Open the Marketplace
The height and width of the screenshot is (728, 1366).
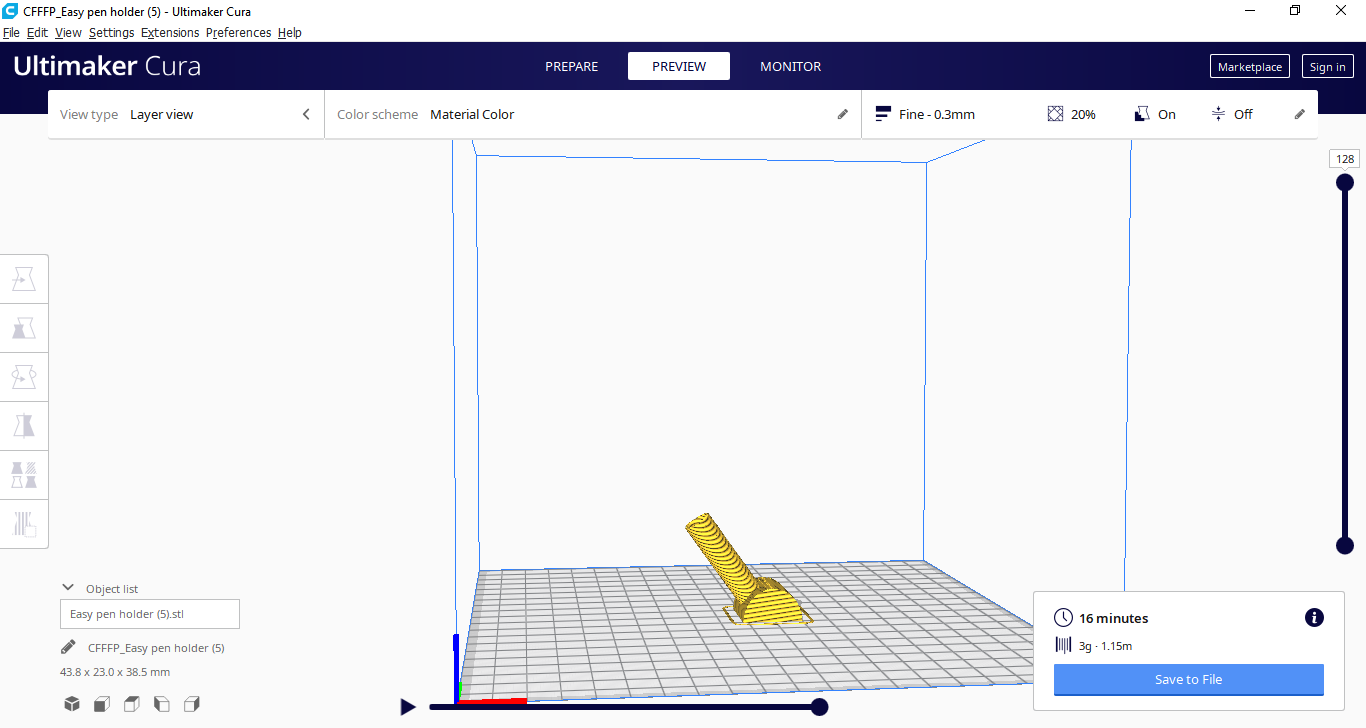(x=1250, y=66)
